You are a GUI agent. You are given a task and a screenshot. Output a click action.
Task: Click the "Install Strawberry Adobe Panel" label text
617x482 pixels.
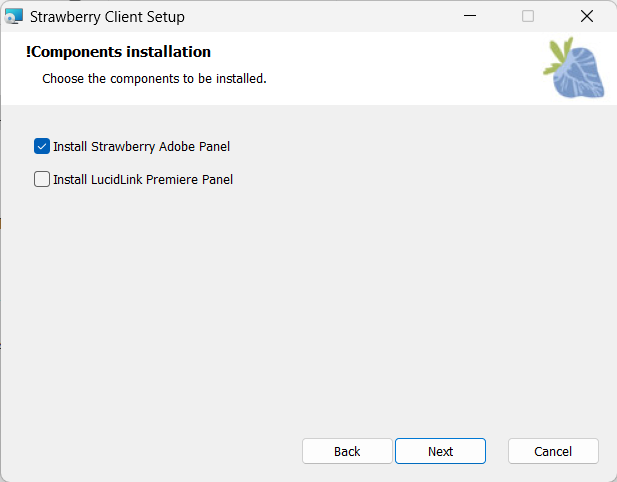pos(141,147)
